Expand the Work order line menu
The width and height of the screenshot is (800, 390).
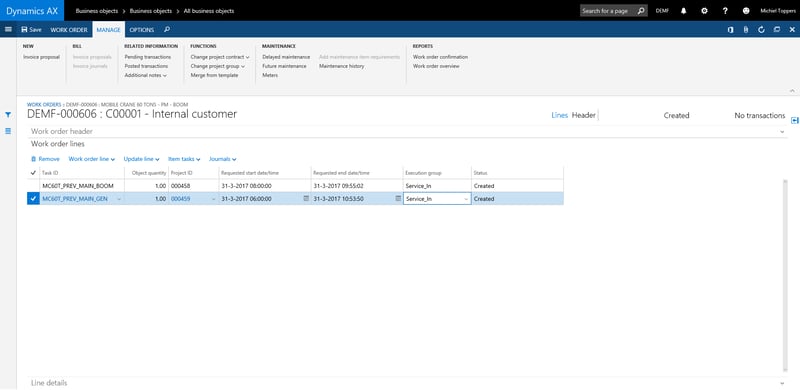[x=92, y=159]
